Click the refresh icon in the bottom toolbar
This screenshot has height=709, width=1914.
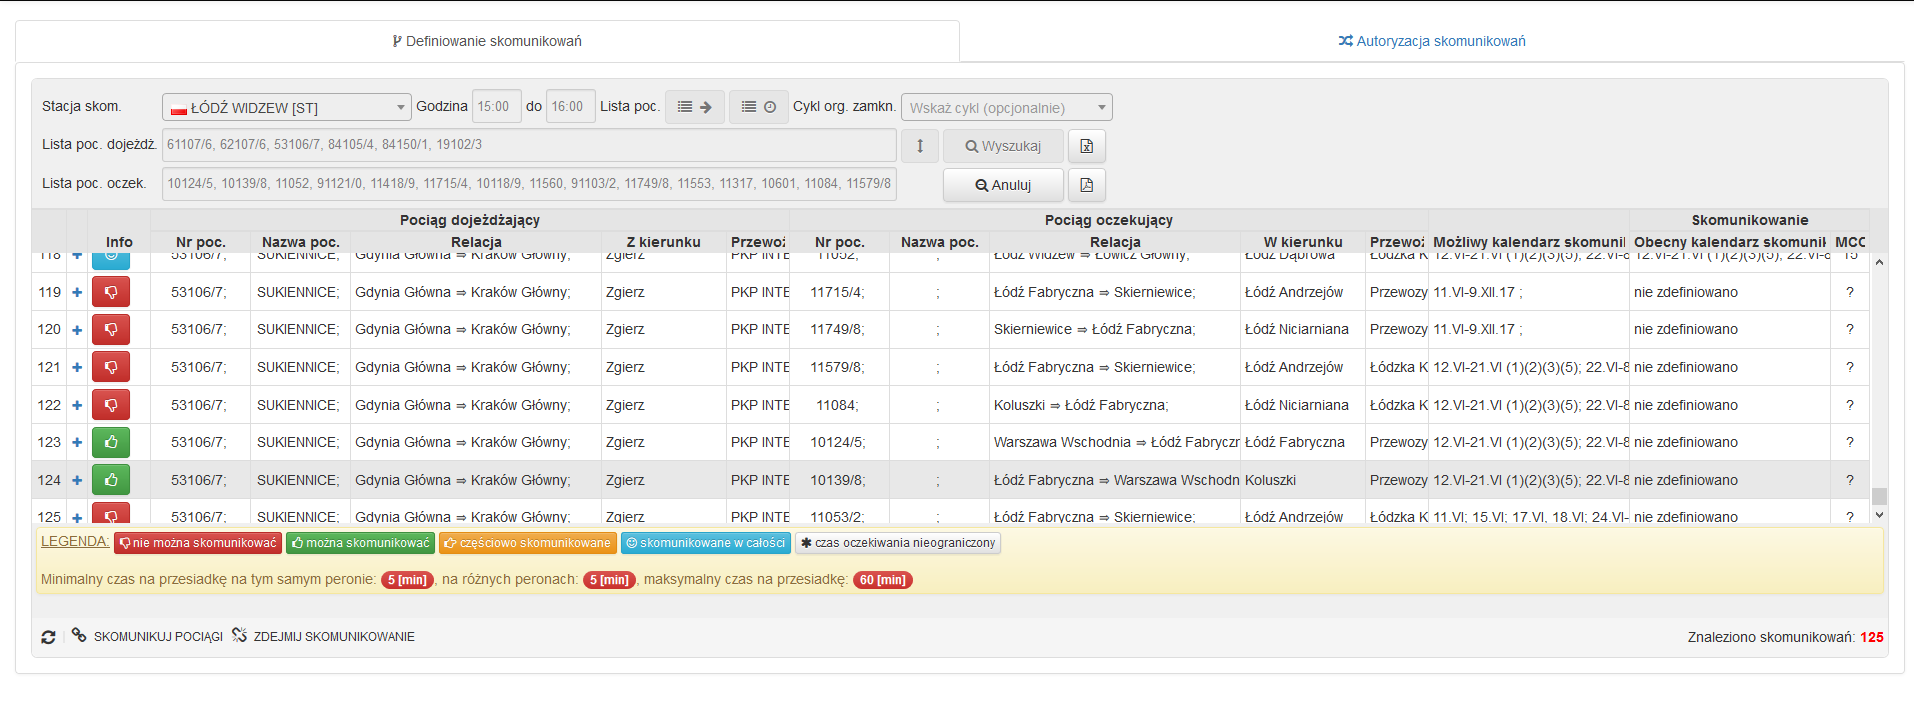(x=48, y=637)
